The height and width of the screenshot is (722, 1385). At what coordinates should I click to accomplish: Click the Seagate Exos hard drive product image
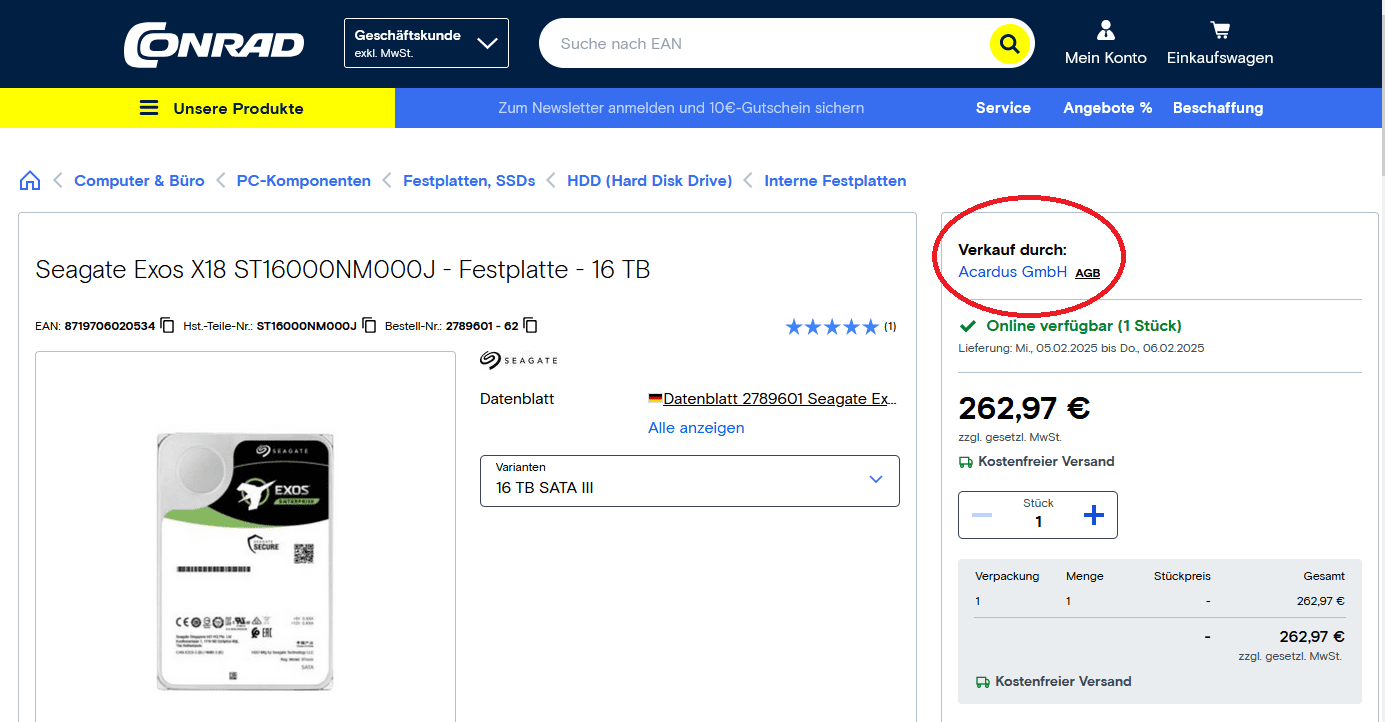[245, 561]
